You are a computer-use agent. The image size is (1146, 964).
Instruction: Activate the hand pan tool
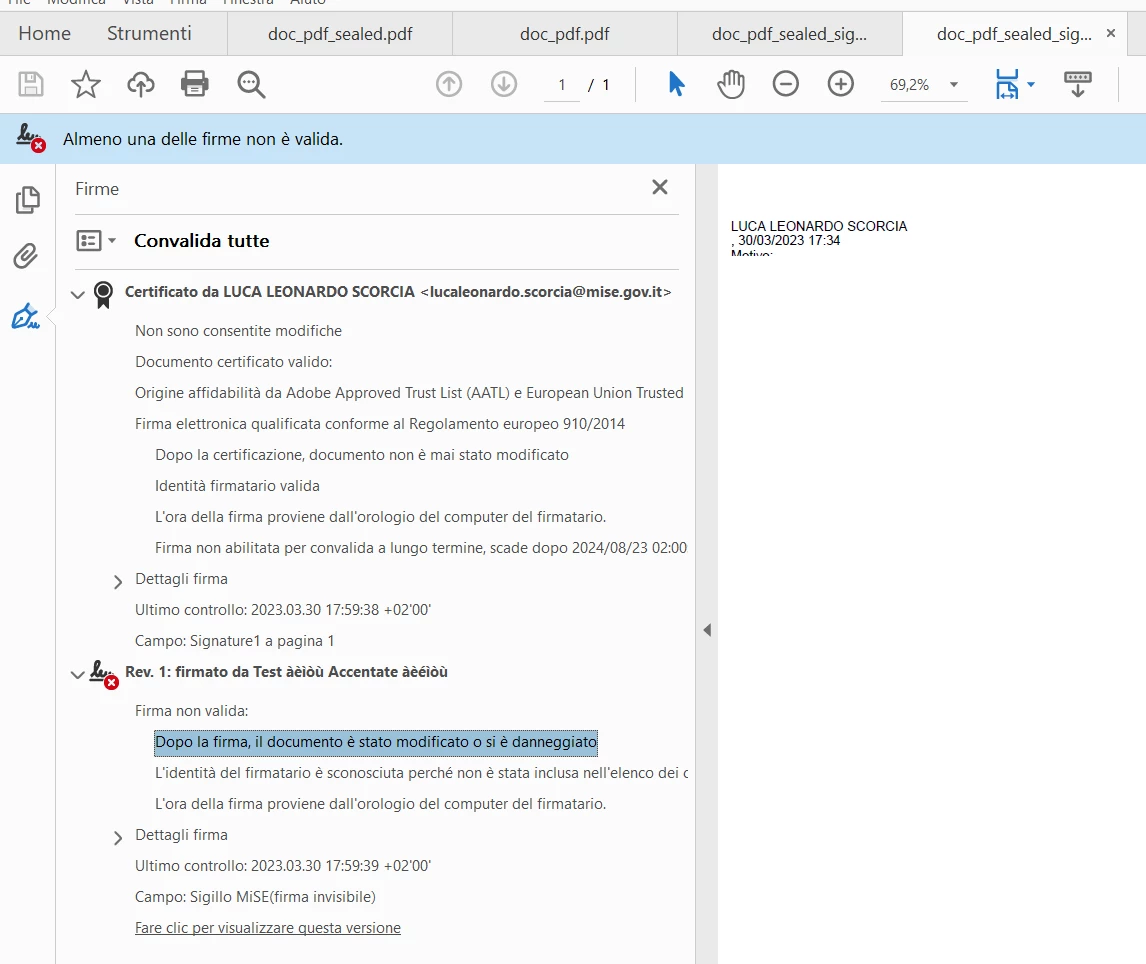click(731, 84)
